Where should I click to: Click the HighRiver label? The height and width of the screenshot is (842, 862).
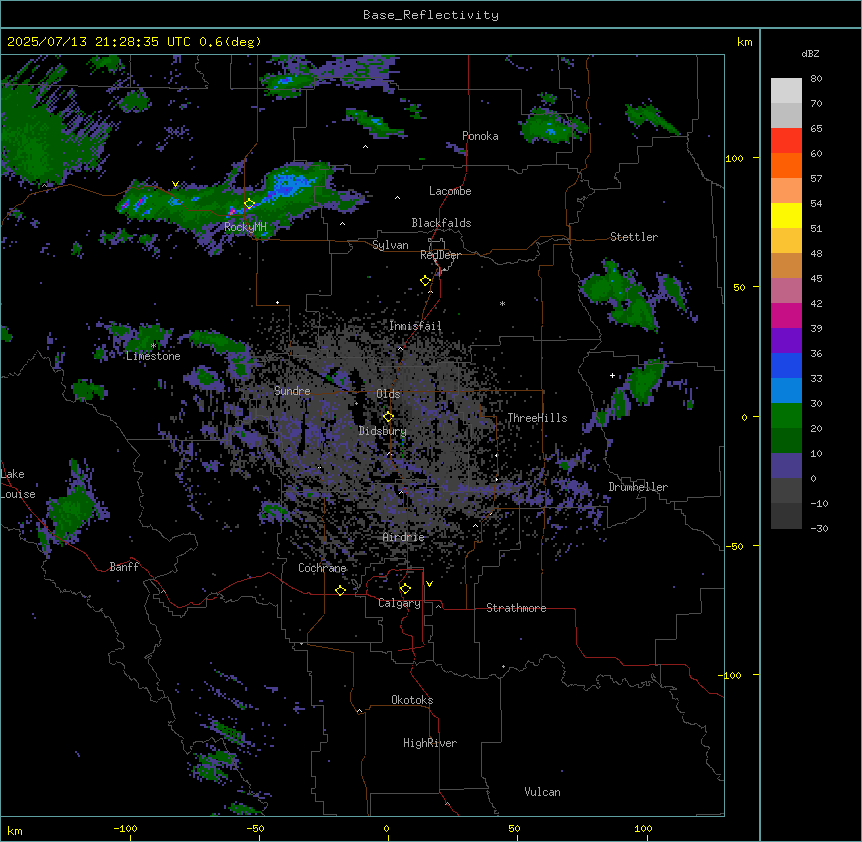(430, 743)
